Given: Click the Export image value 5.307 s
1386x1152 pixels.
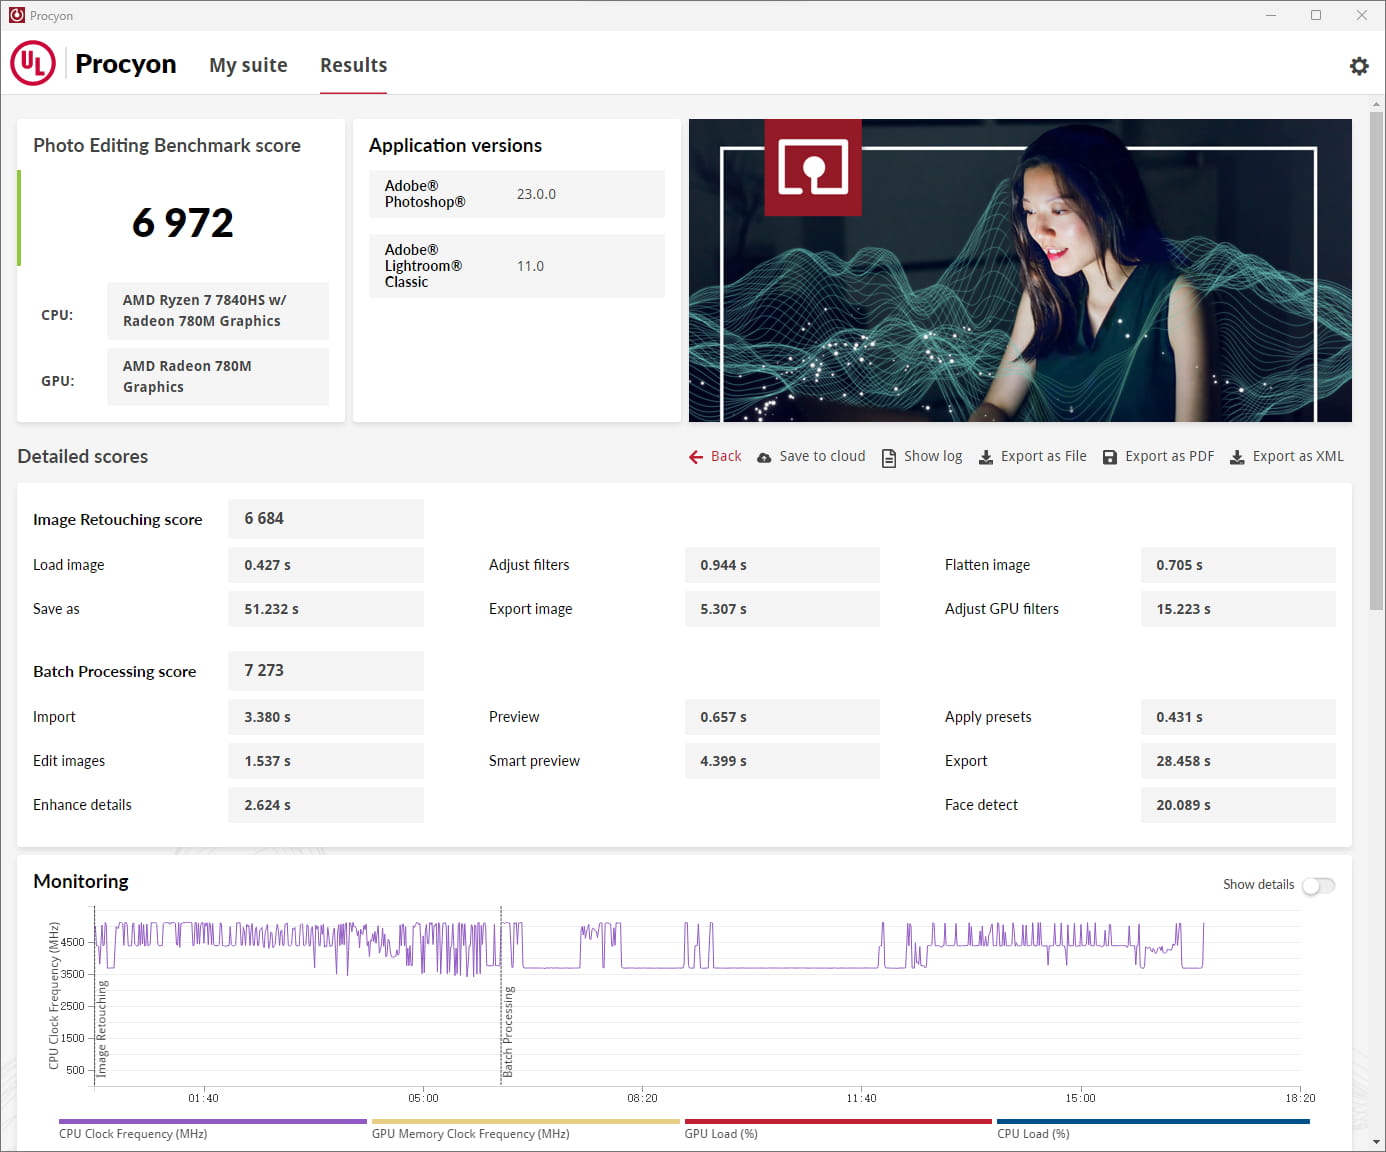Looking at the screenshot, I should coord(782,609).
